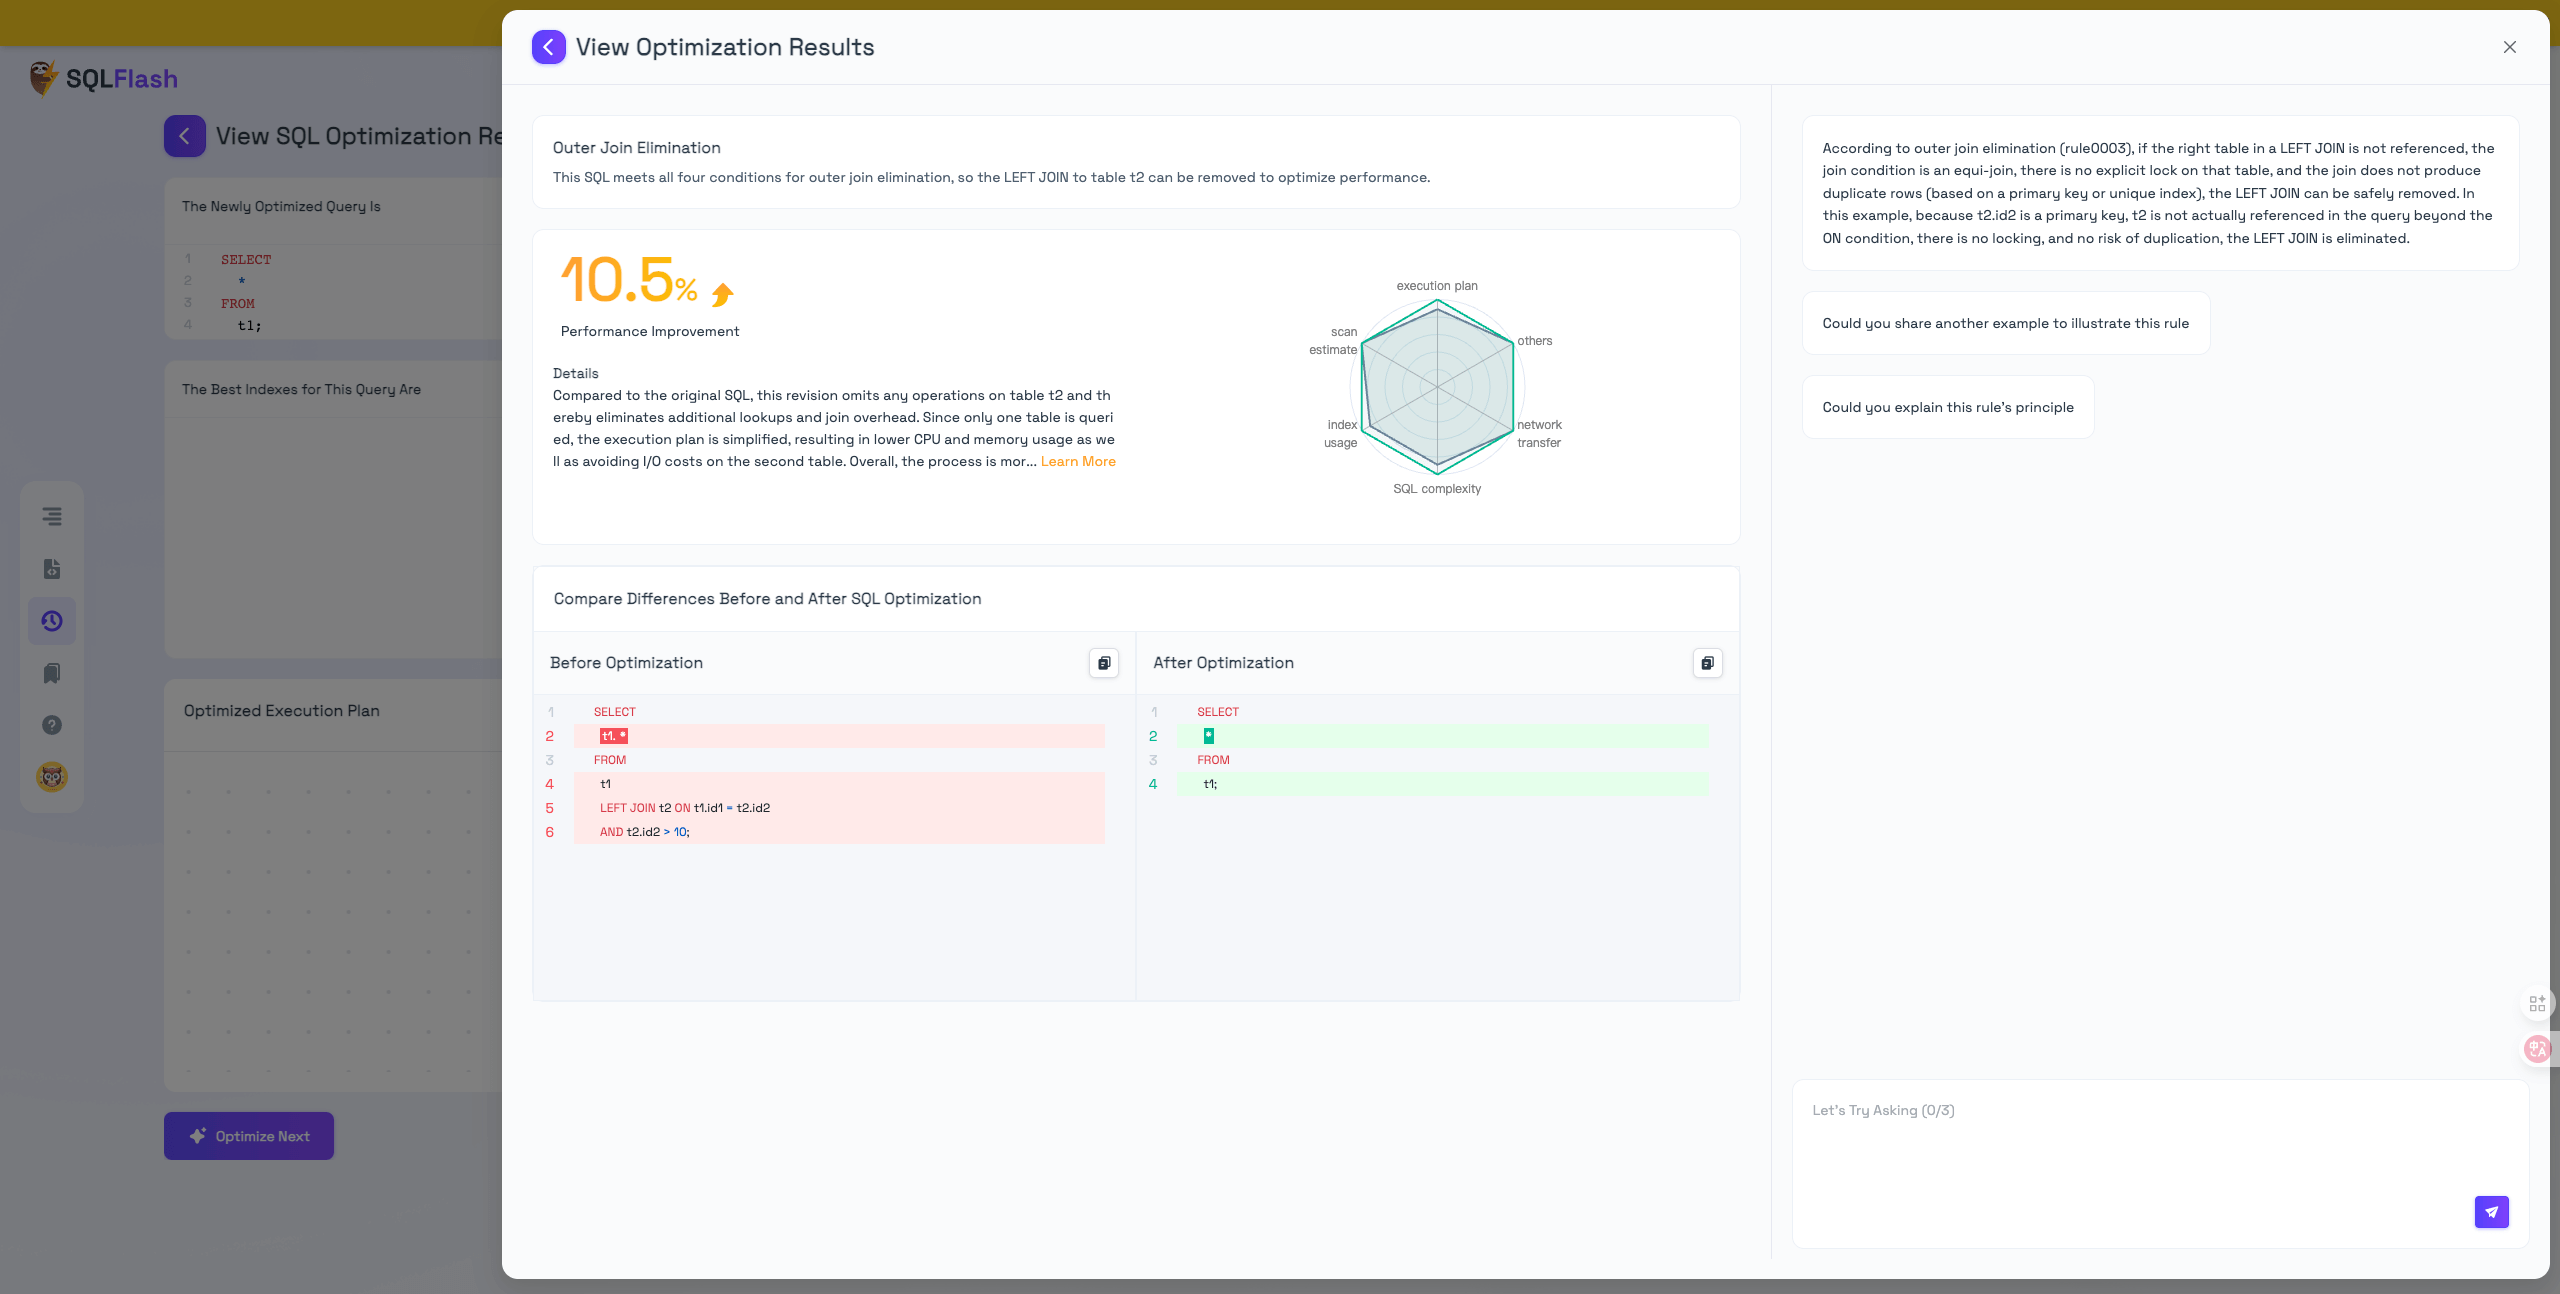Copy the After Optimization SQL
This screenshot has height=1294, width=2560.
click(x=1707, y=663)
